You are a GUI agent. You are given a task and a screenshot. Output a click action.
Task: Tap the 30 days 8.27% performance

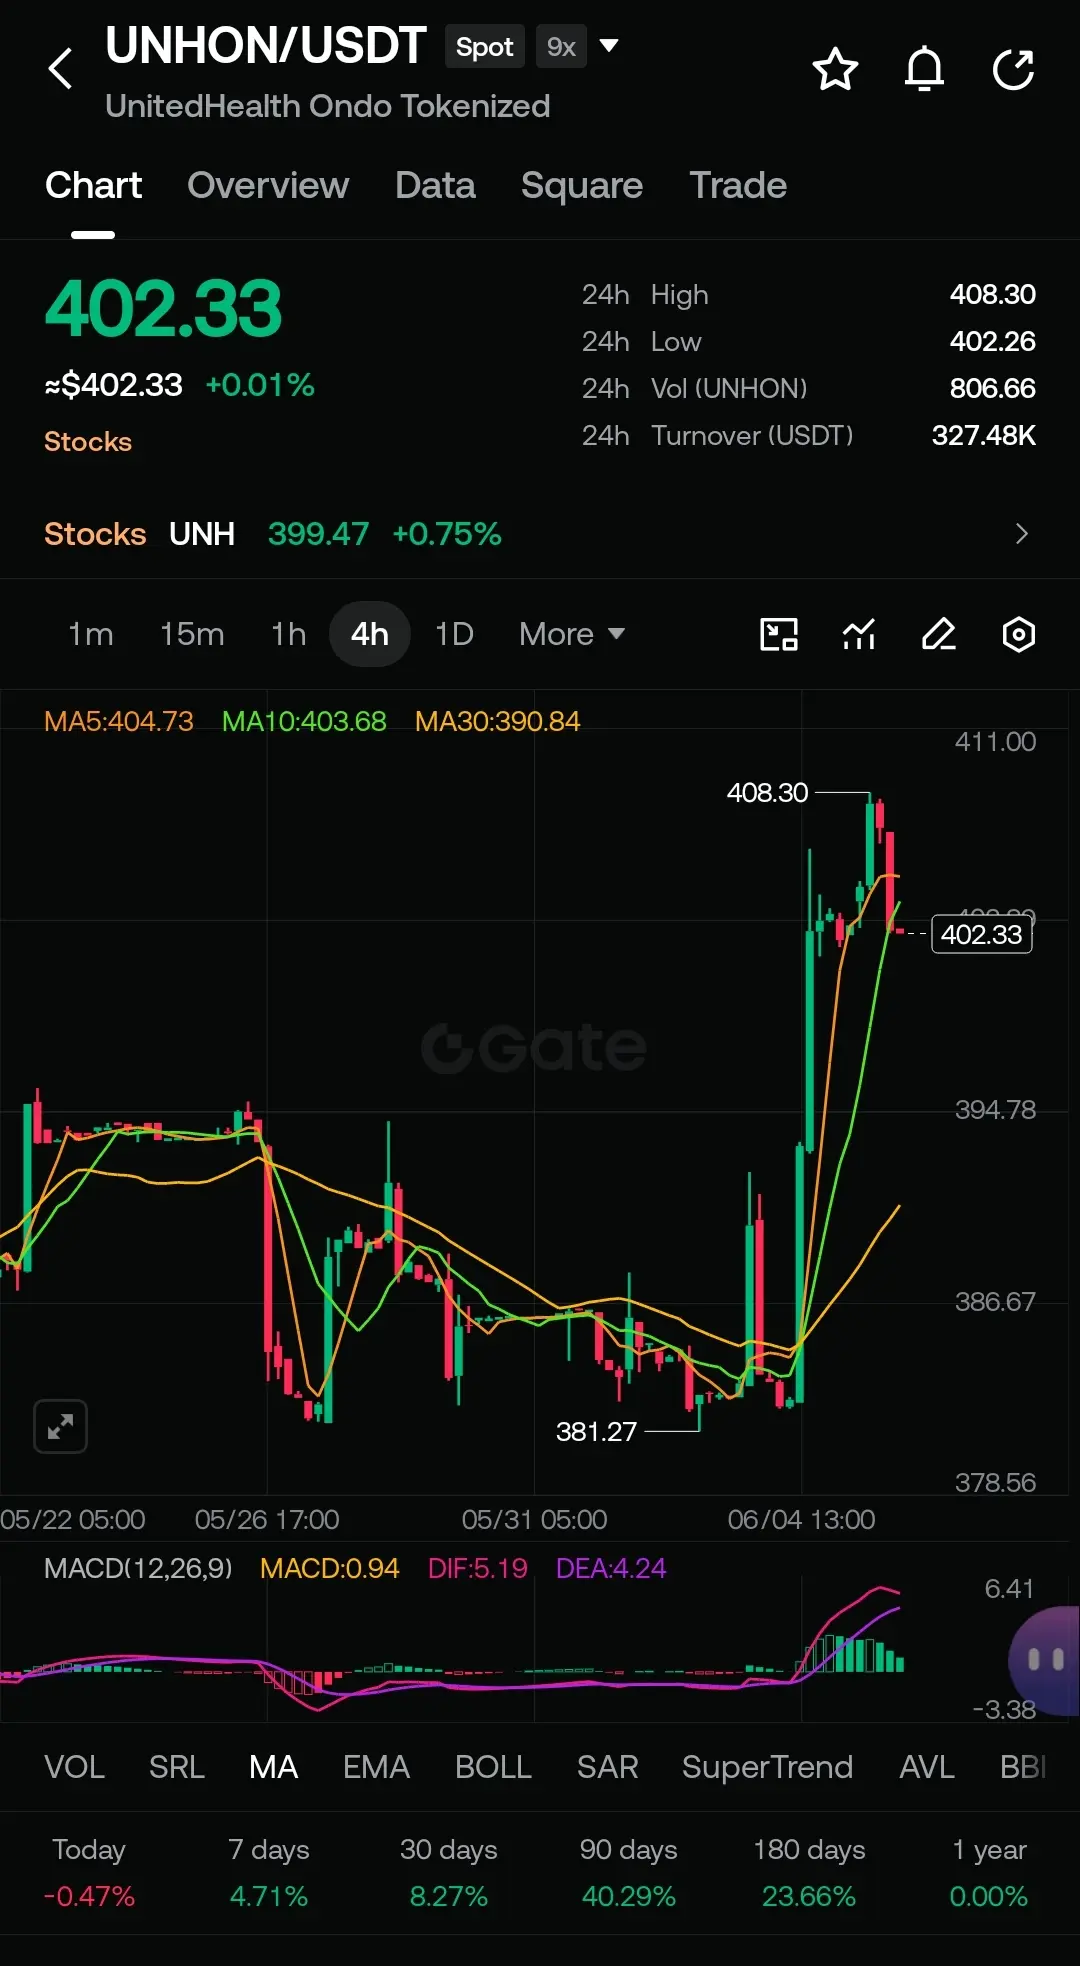coord(449,1873)
